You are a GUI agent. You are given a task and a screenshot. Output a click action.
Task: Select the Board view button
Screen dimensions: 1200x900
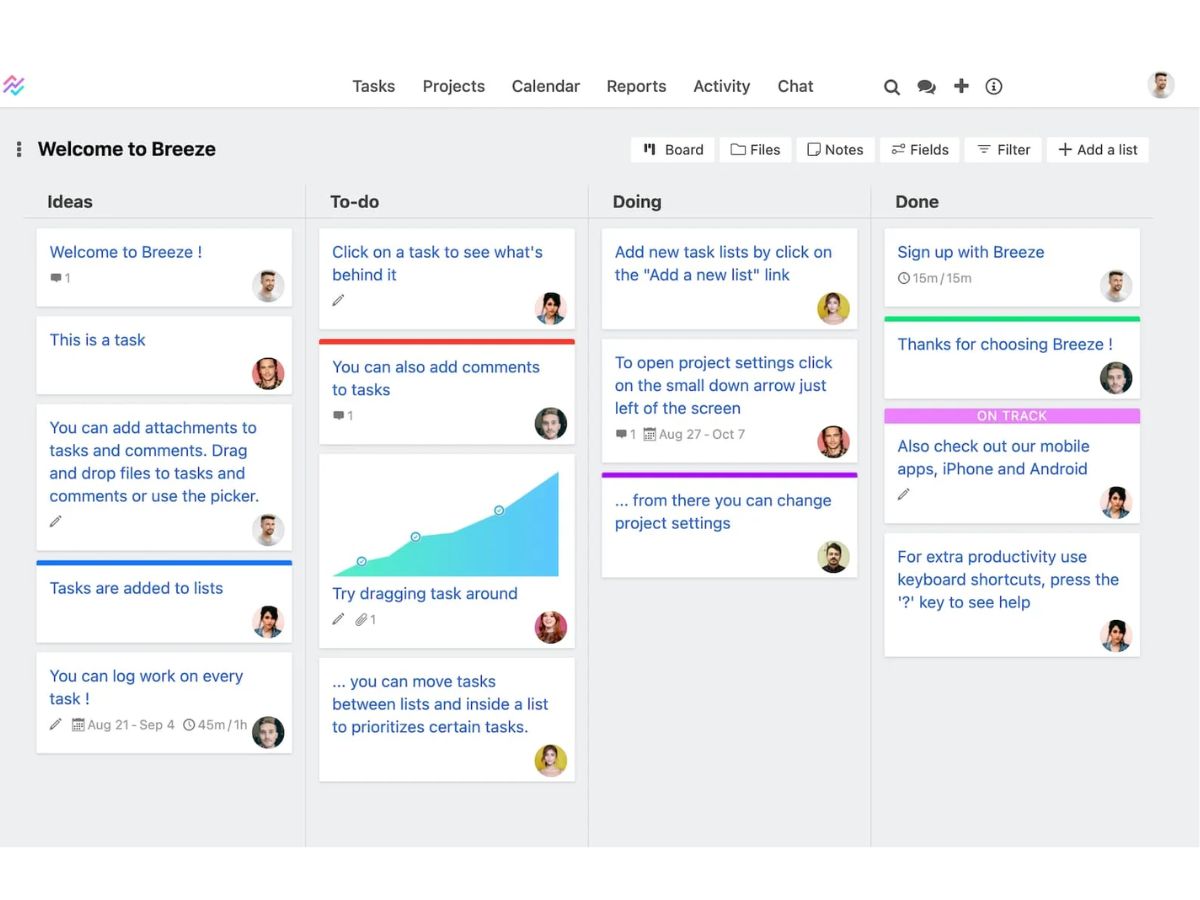click(673, 150)
